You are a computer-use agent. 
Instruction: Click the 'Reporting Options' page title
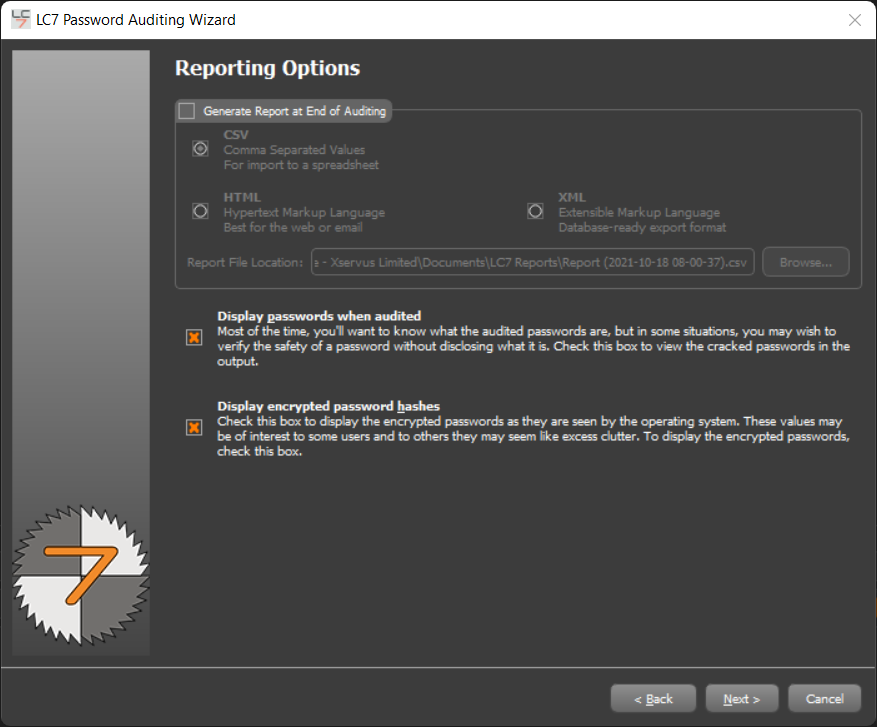(x=267, y=68)
